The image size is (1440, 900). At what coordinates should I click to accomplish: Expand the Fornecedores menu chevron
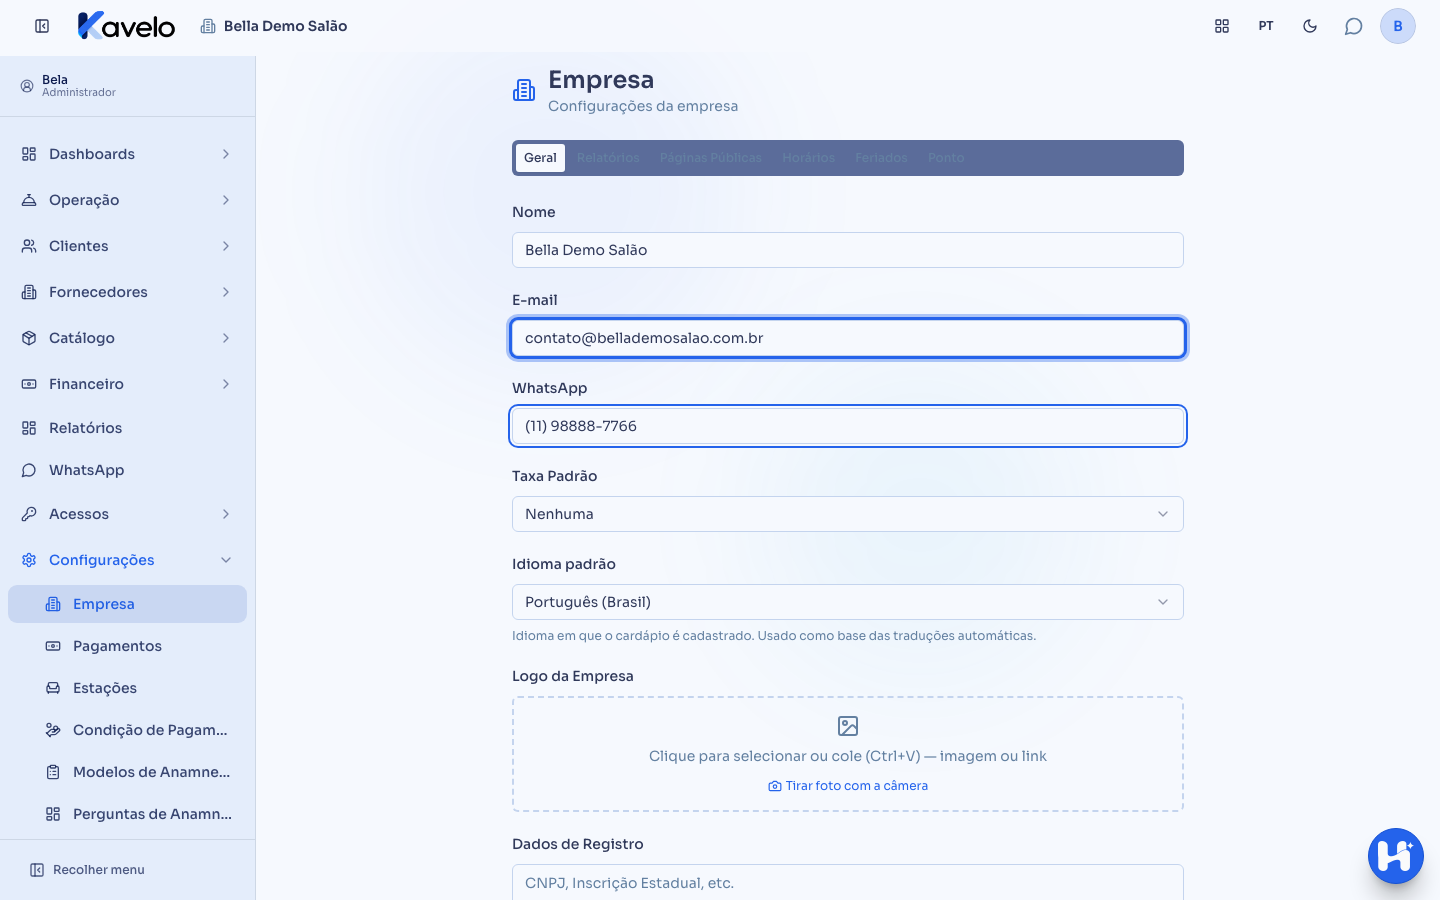click(x=226, y=292)
